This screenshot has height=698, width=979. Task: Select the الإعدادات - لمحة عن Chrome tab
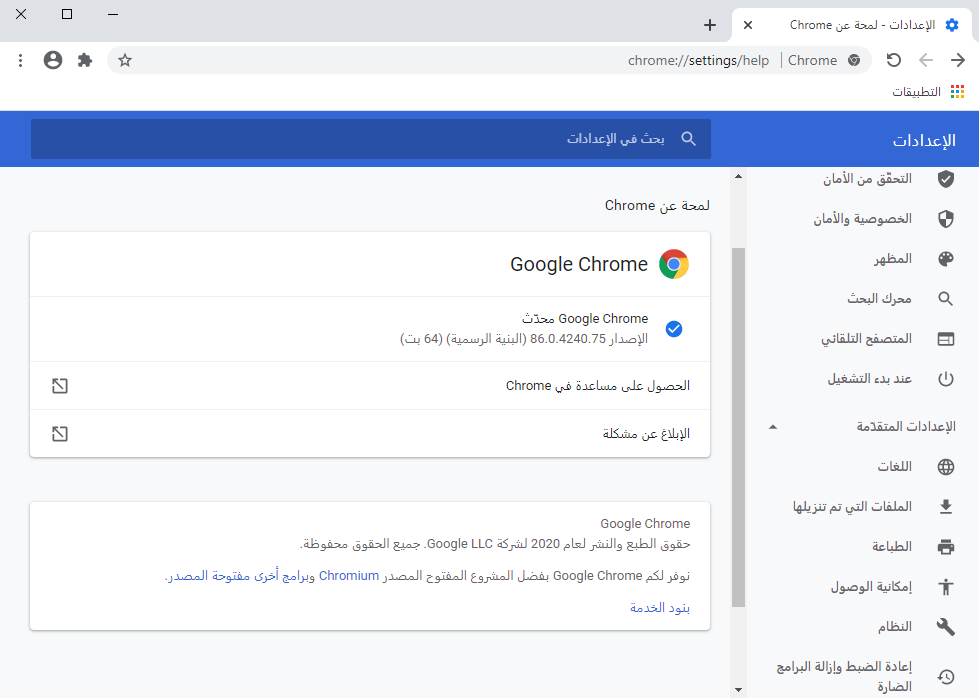[852, 25]
